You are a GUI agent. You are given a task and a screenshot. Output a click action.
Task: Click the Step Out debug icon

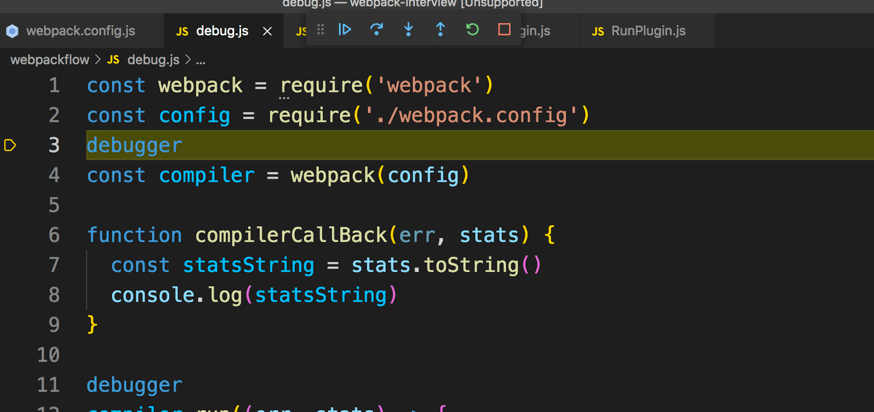click(x=440, y=30)
